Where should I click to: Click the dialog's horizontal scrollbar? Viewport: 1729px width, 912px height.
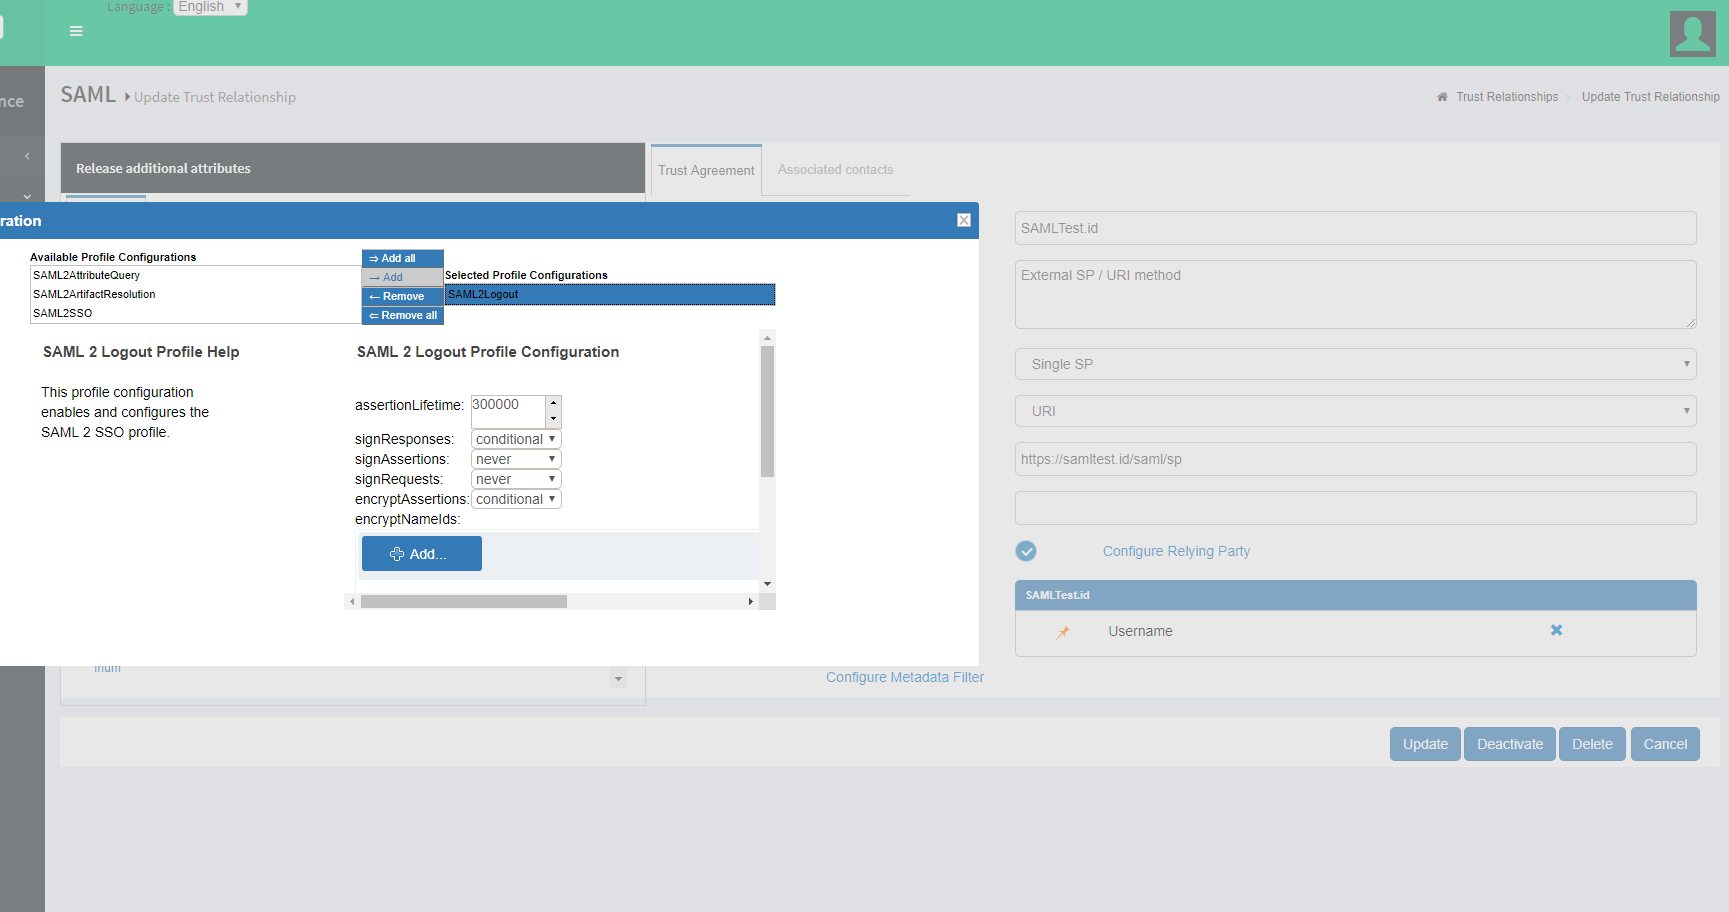pos(464,602)
